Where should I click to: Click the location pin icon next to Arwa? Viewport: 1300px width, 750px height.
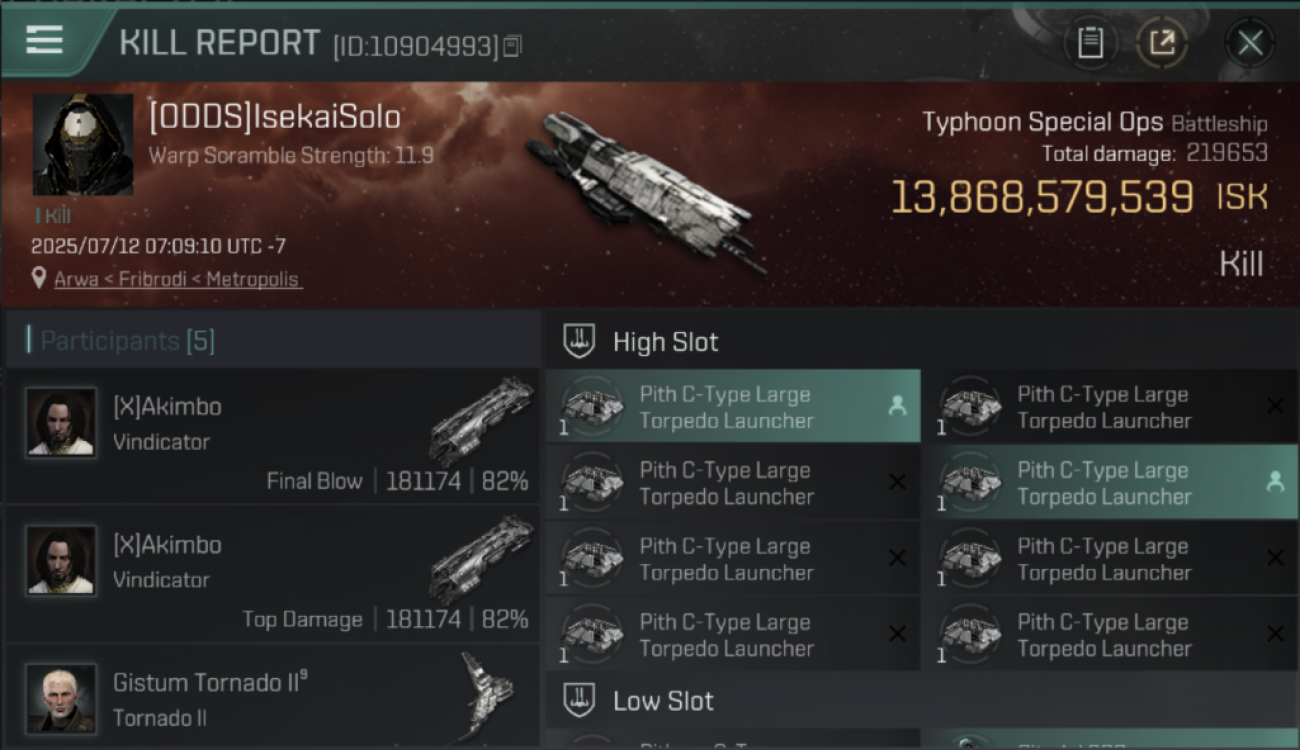pos(39,278)
